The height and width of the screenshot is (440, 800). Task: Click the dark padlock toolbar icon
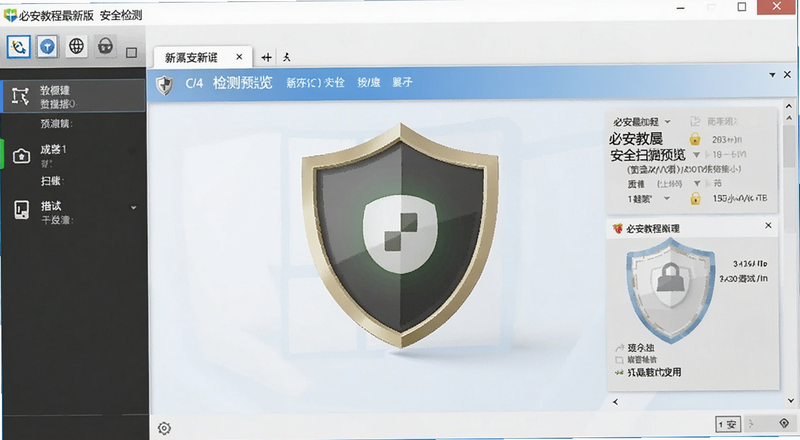point(106,46)
